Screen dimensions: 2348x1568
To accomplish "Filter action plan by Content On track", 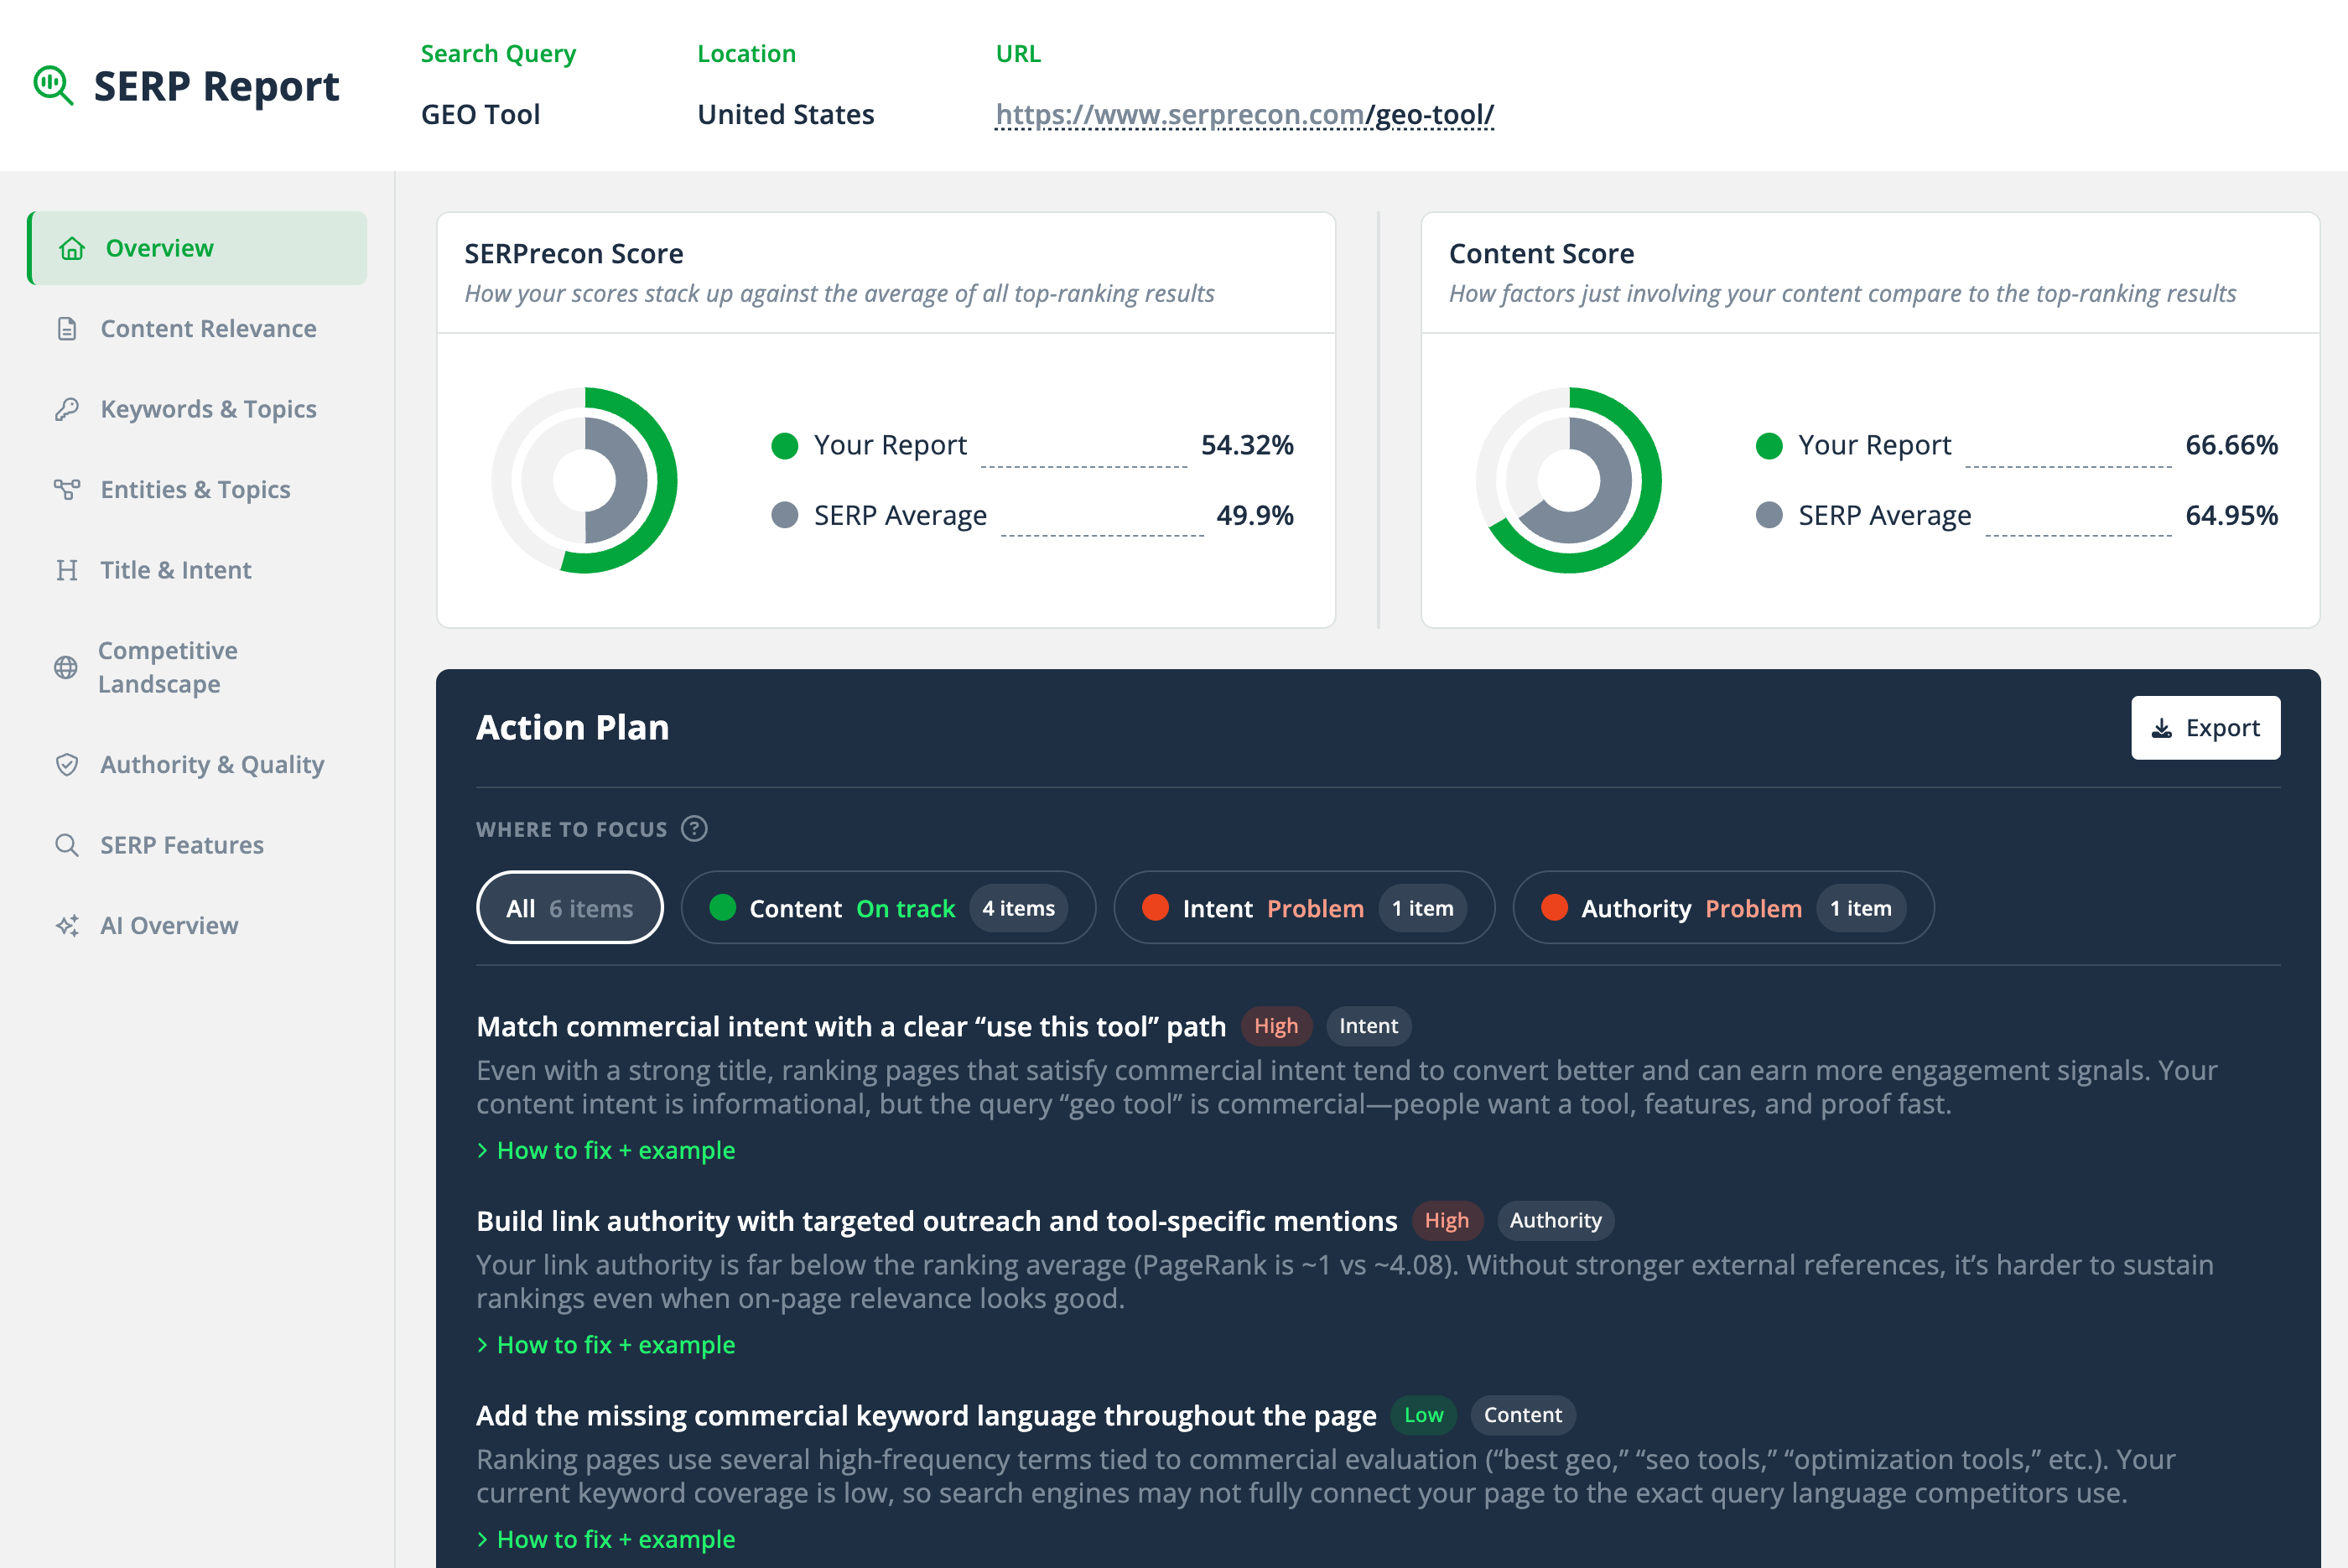I will coord(888,908).
